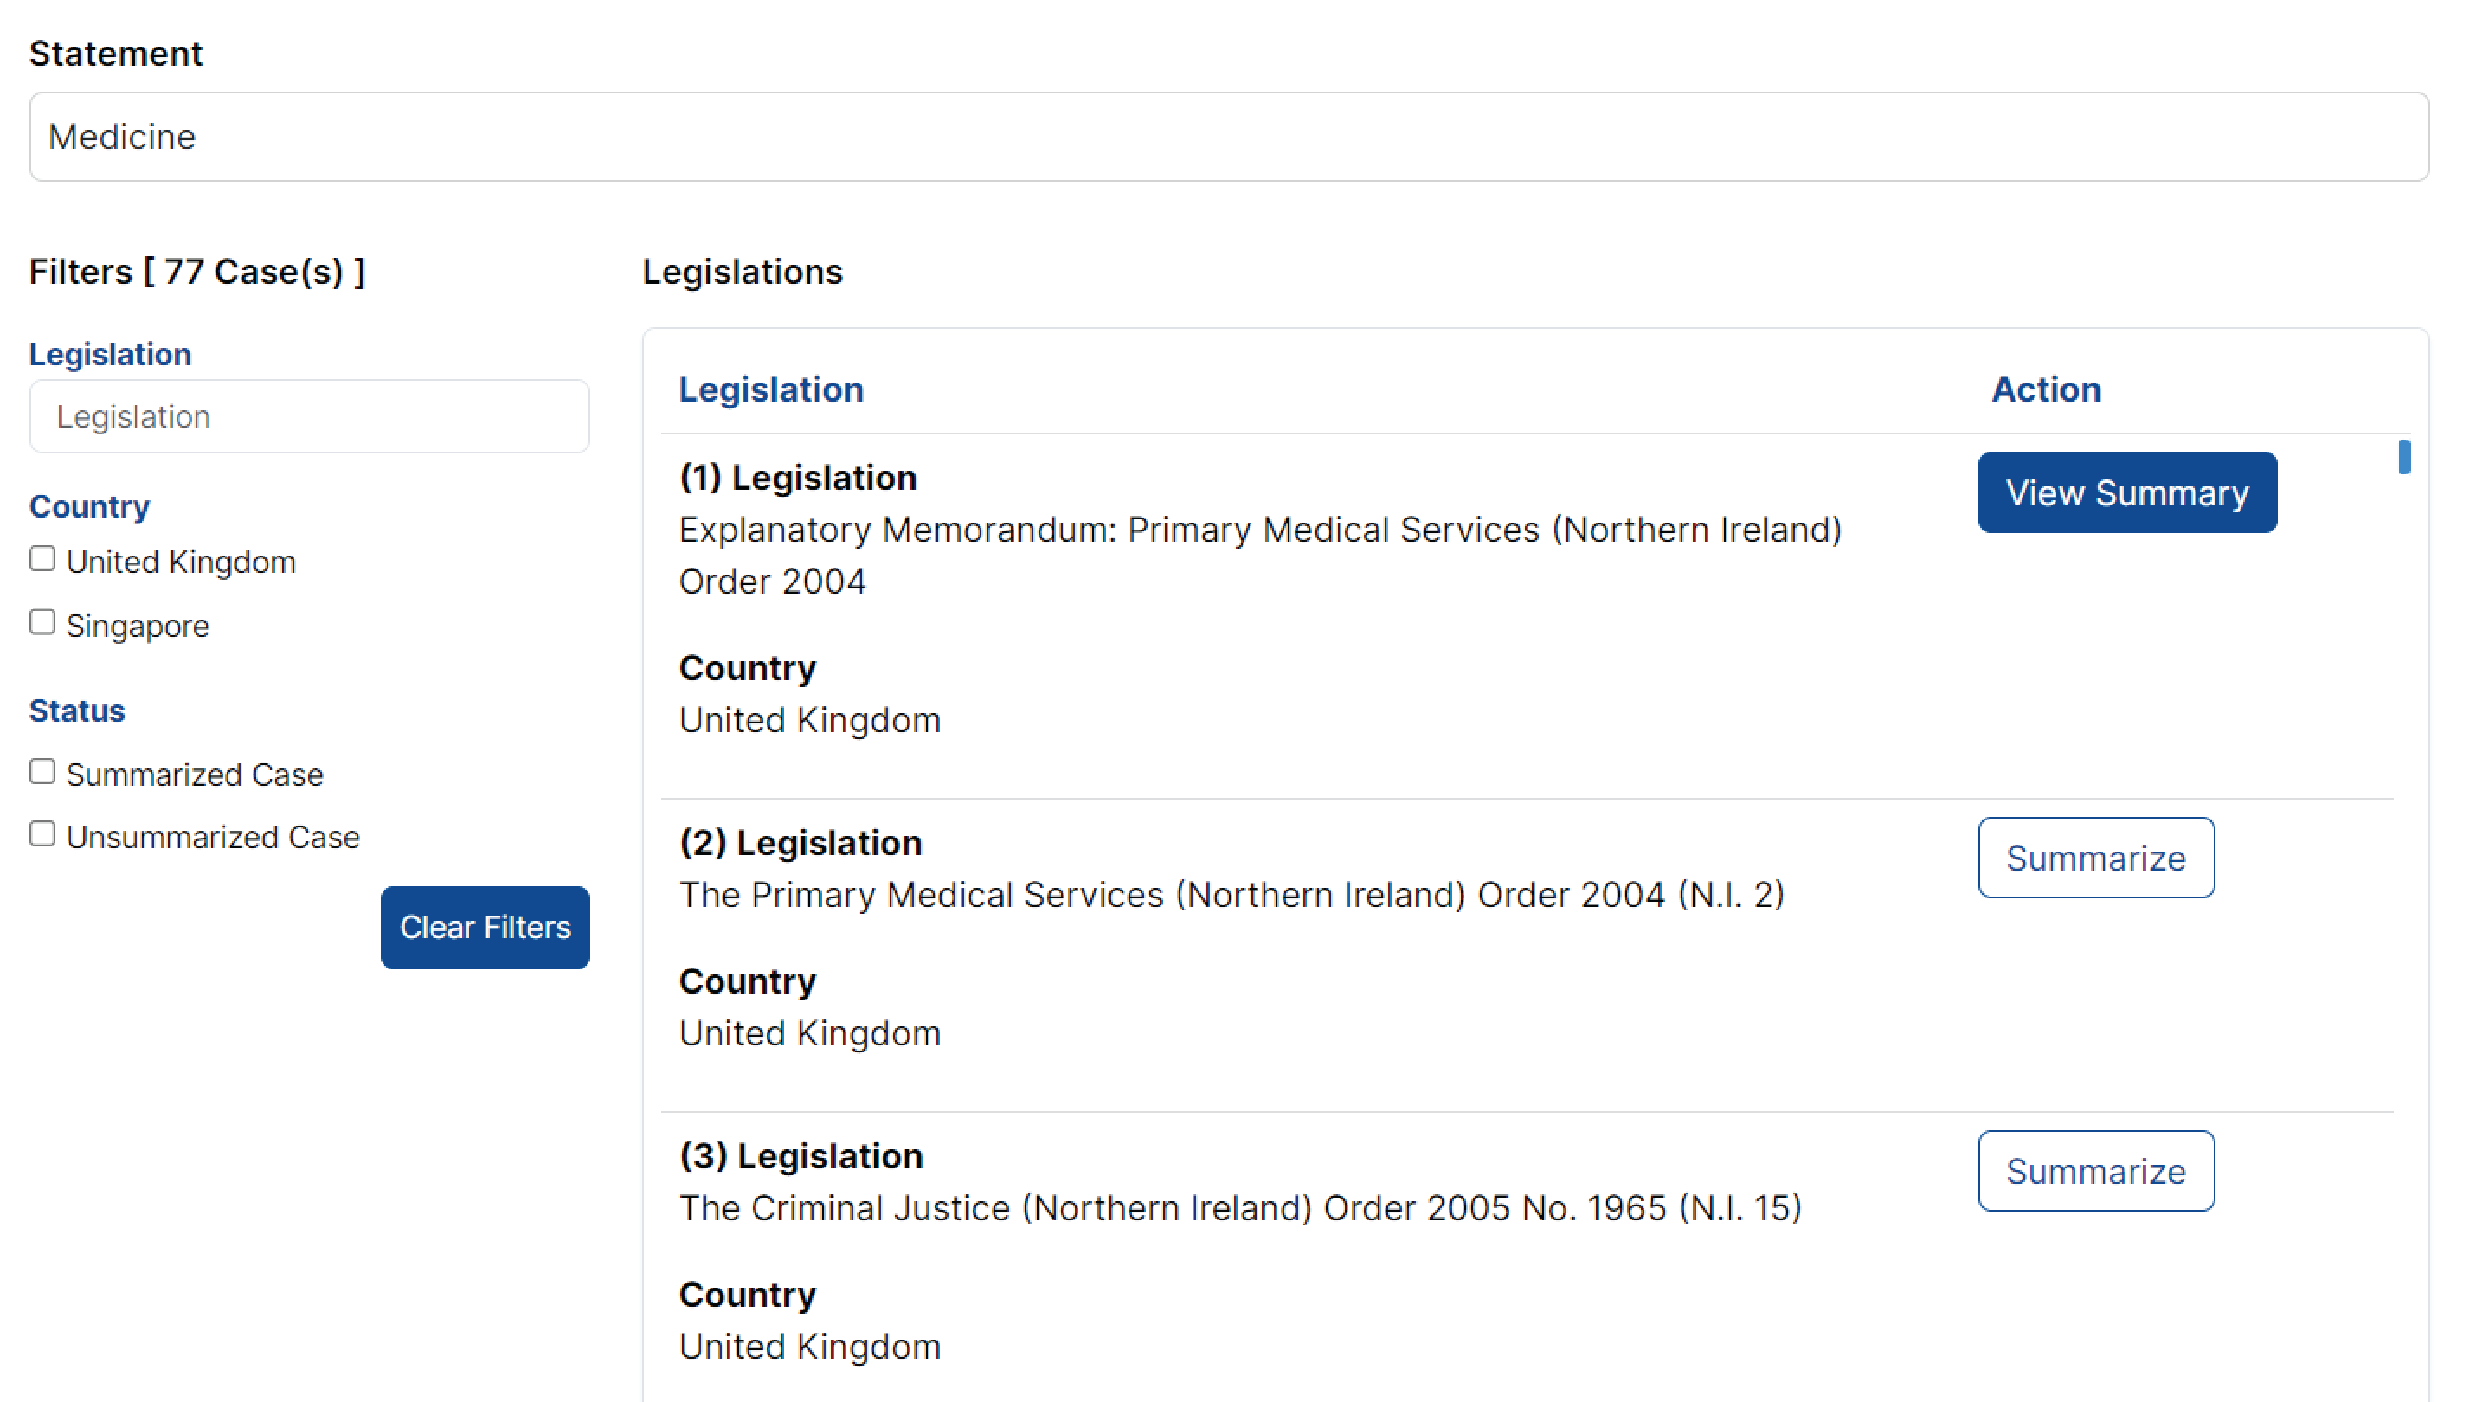Click the Filters 77 Case(s) heading
2481x1402 pixels.
point(197,272)
